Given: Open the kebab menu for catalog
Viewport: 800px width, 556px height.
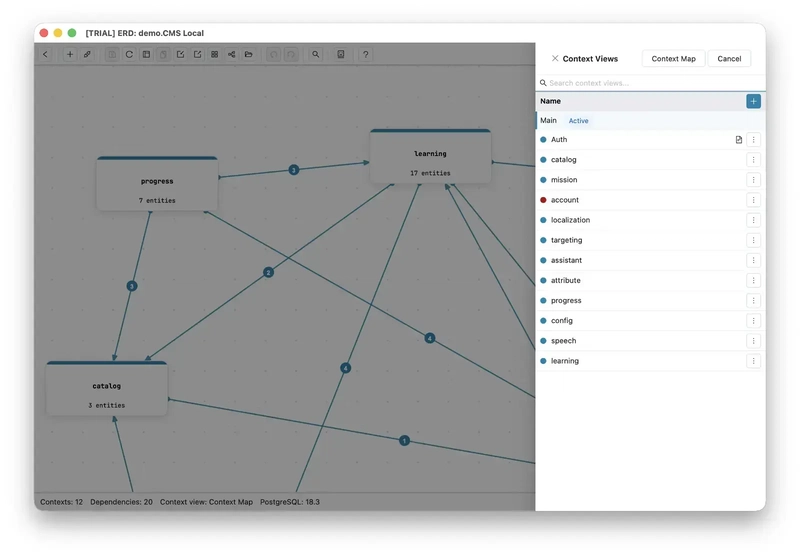Looking at the screenshot, I should pyautogui.click(x=753, y=160).
